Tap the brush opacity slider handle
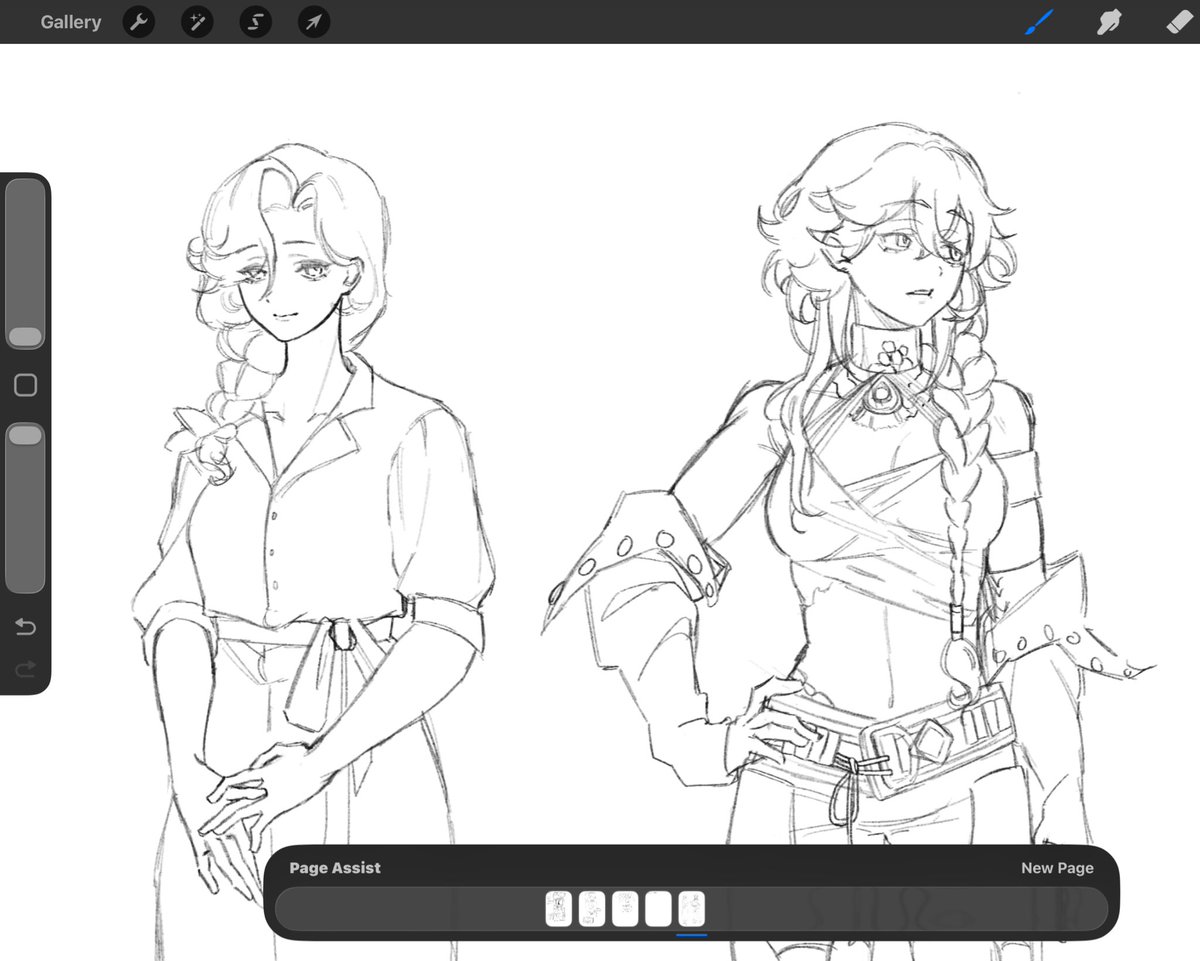 [x=25, y=434]
